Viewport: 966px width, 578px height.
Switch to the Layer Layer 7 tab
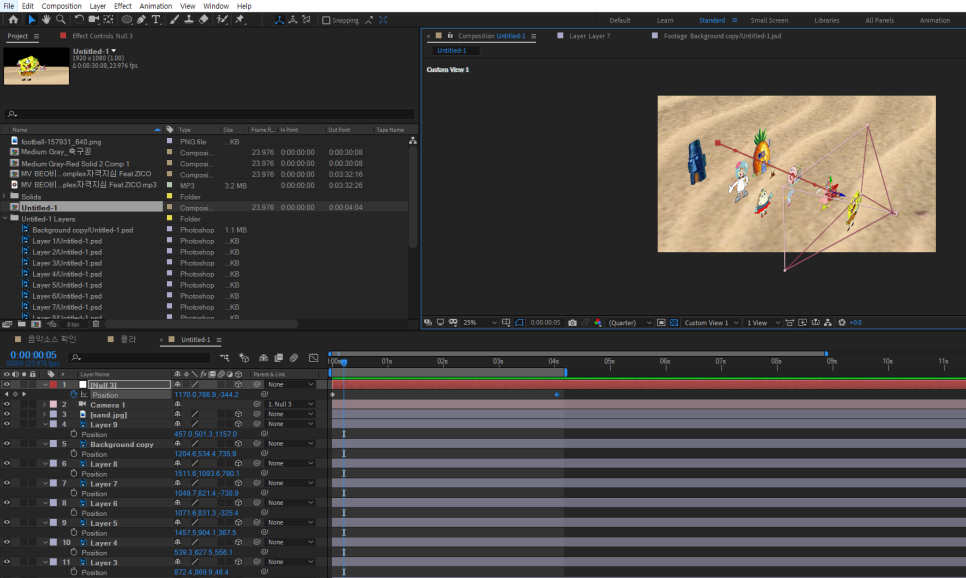[x=590, y=36]
